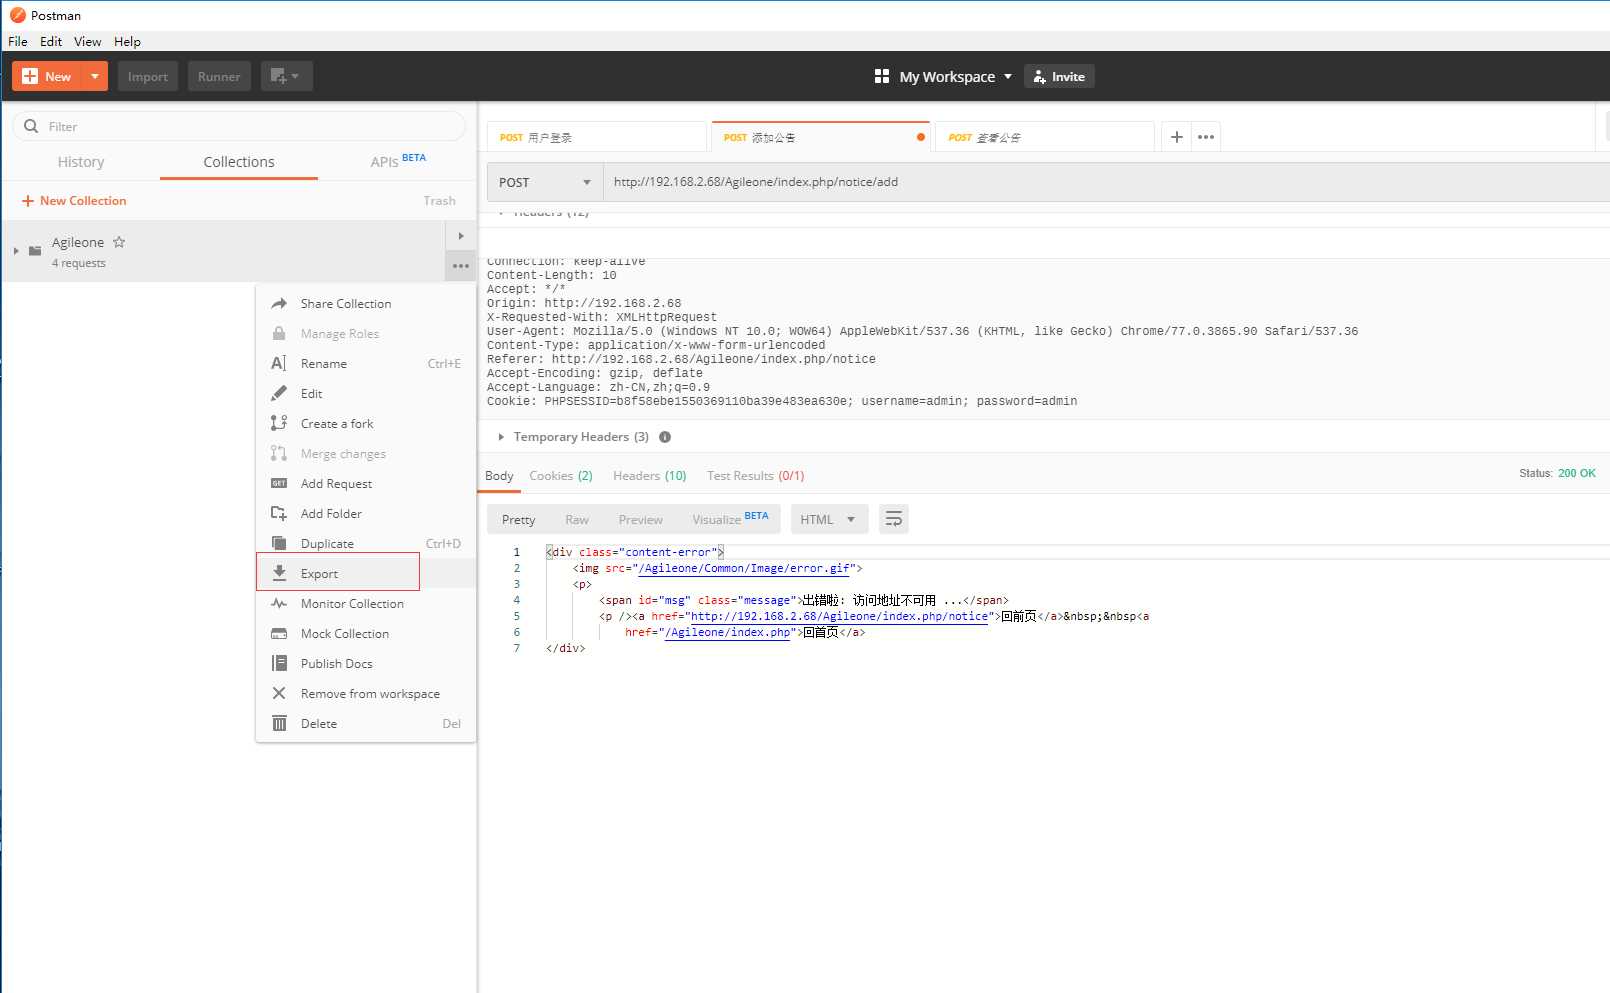Click the Duplicate icon in context menu
1610x993 pixels.
pos(279,543)
